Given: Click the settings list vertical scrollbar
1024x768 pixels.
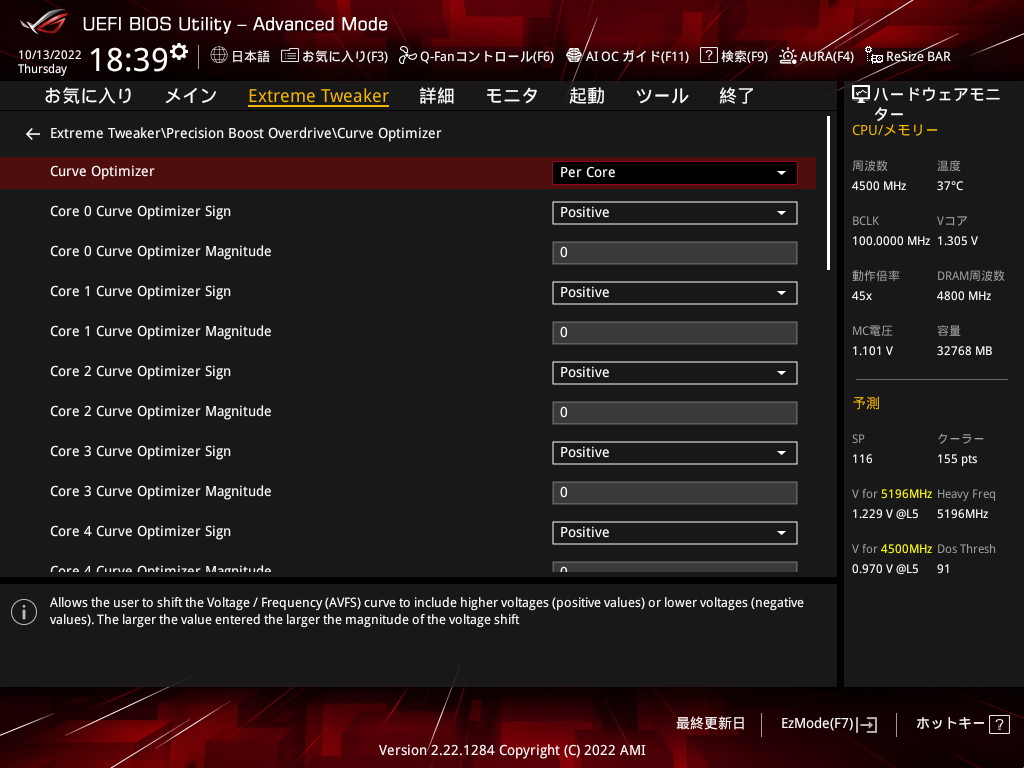Looking at the screenshot, I should tap(828, 193).
